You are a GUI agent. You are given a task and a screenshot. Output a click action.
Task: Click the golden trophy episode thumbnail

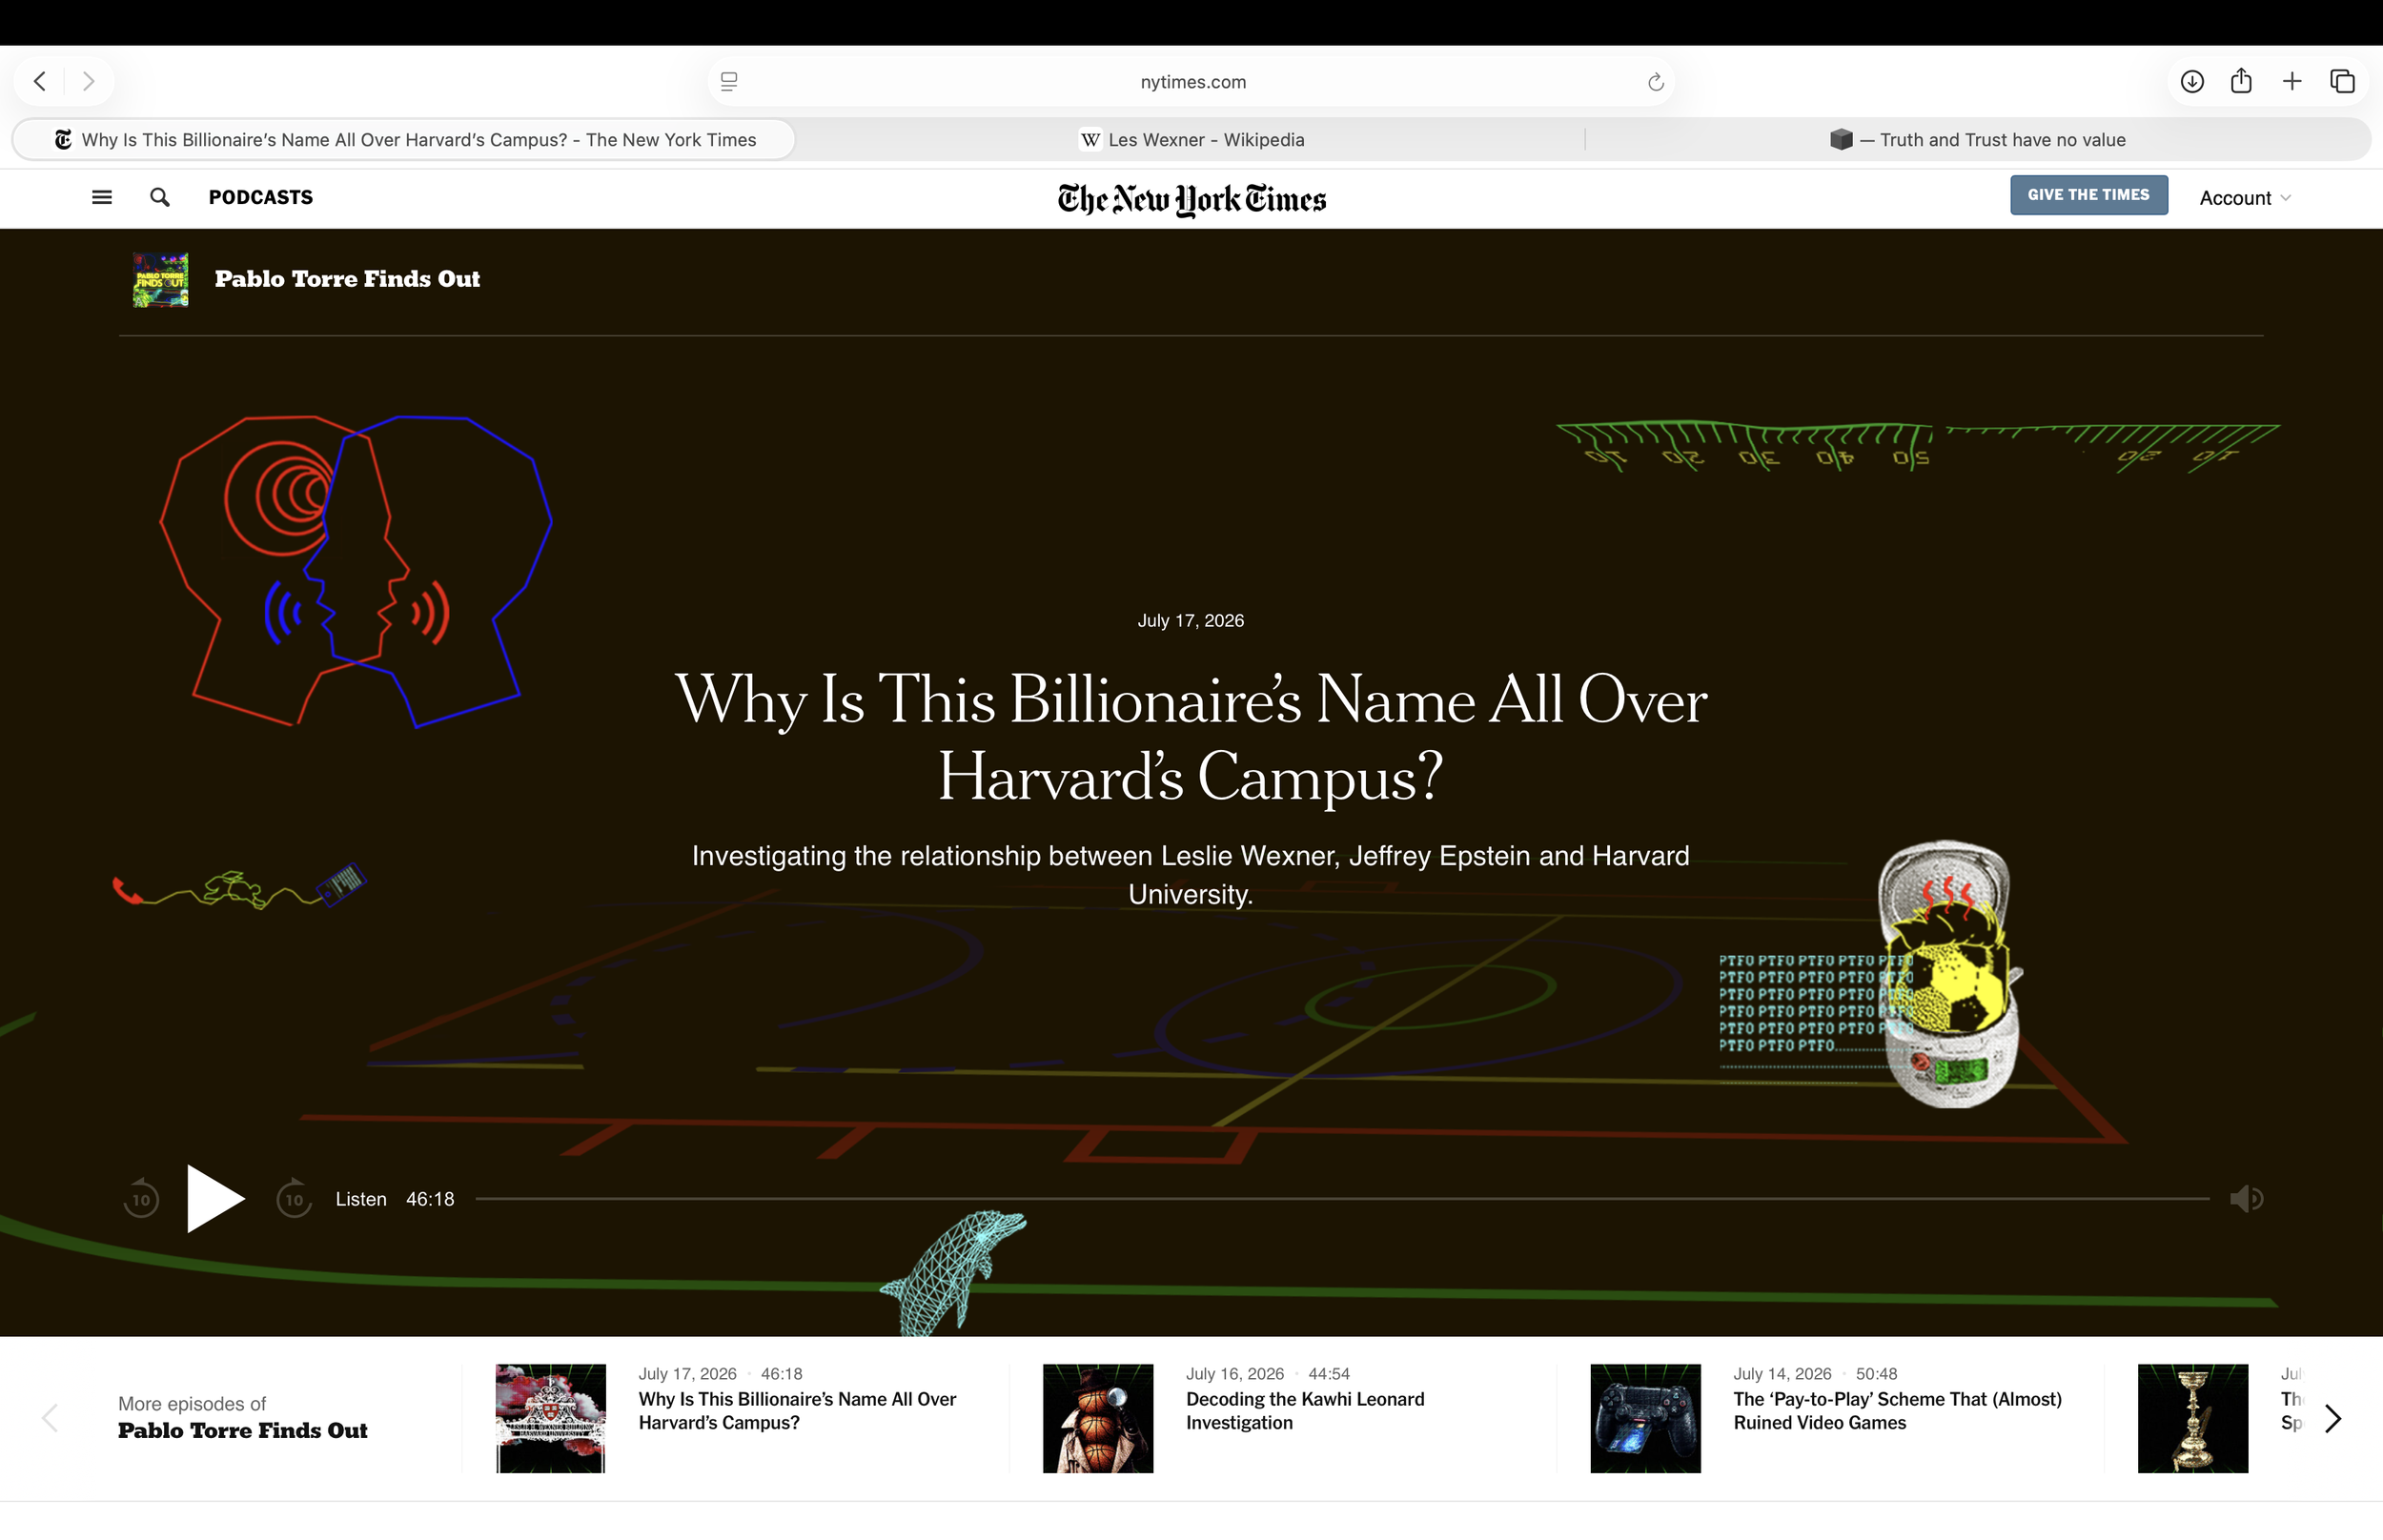click(2193, 1418)
